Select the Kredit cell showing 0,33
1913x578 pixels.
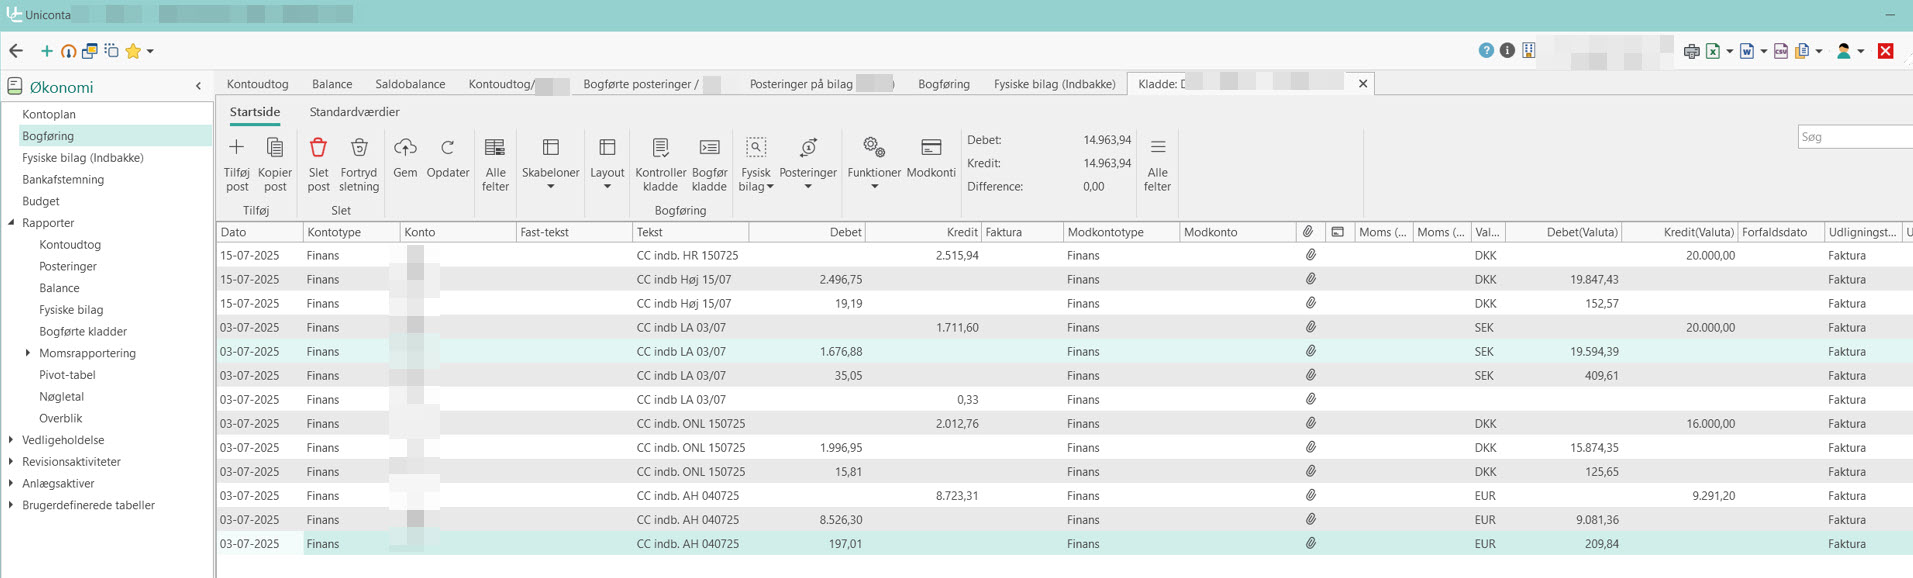coord(923,399)
